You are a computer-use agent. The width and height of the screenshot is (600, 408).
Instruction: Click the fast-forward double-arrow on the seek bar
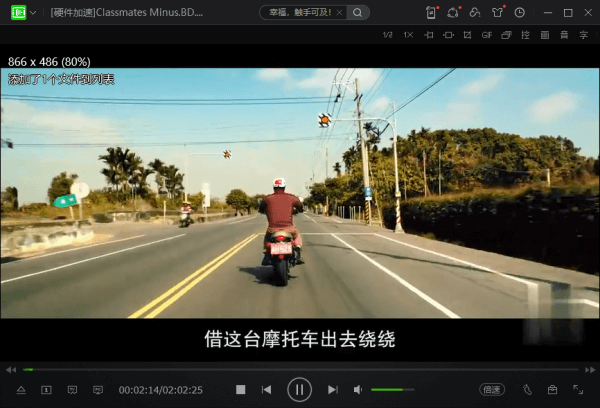coord(590,370)
